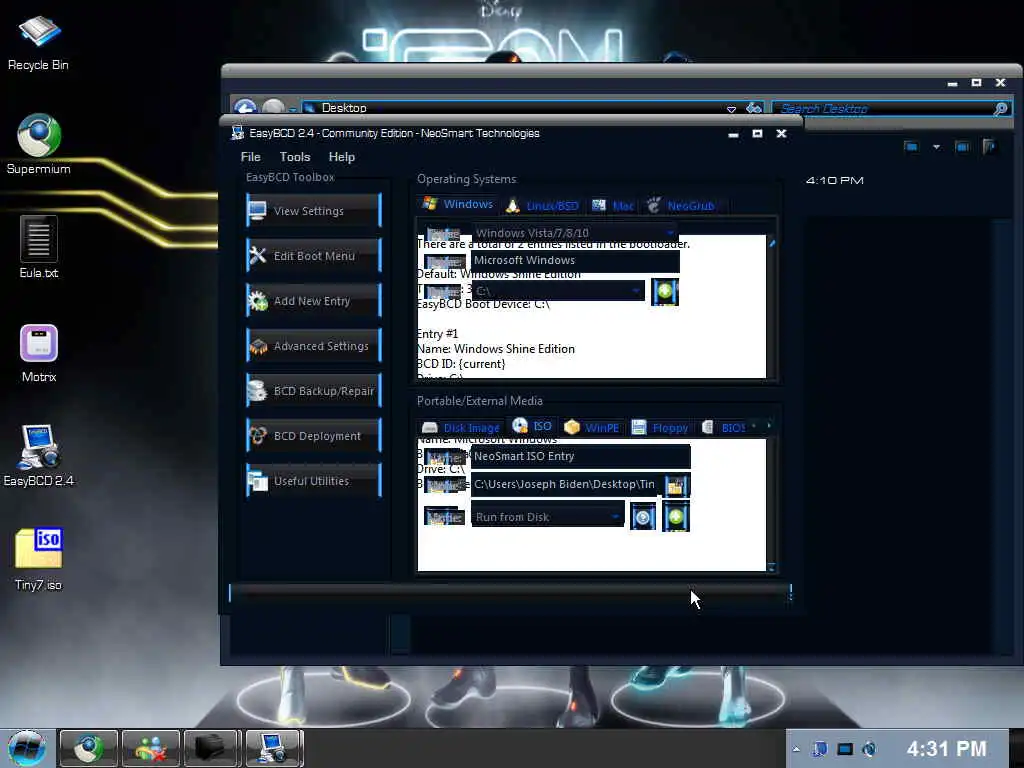The image size is (1024, 768).
Task: Select the Eula.txt file icon
Action: (x=39, y=248)
